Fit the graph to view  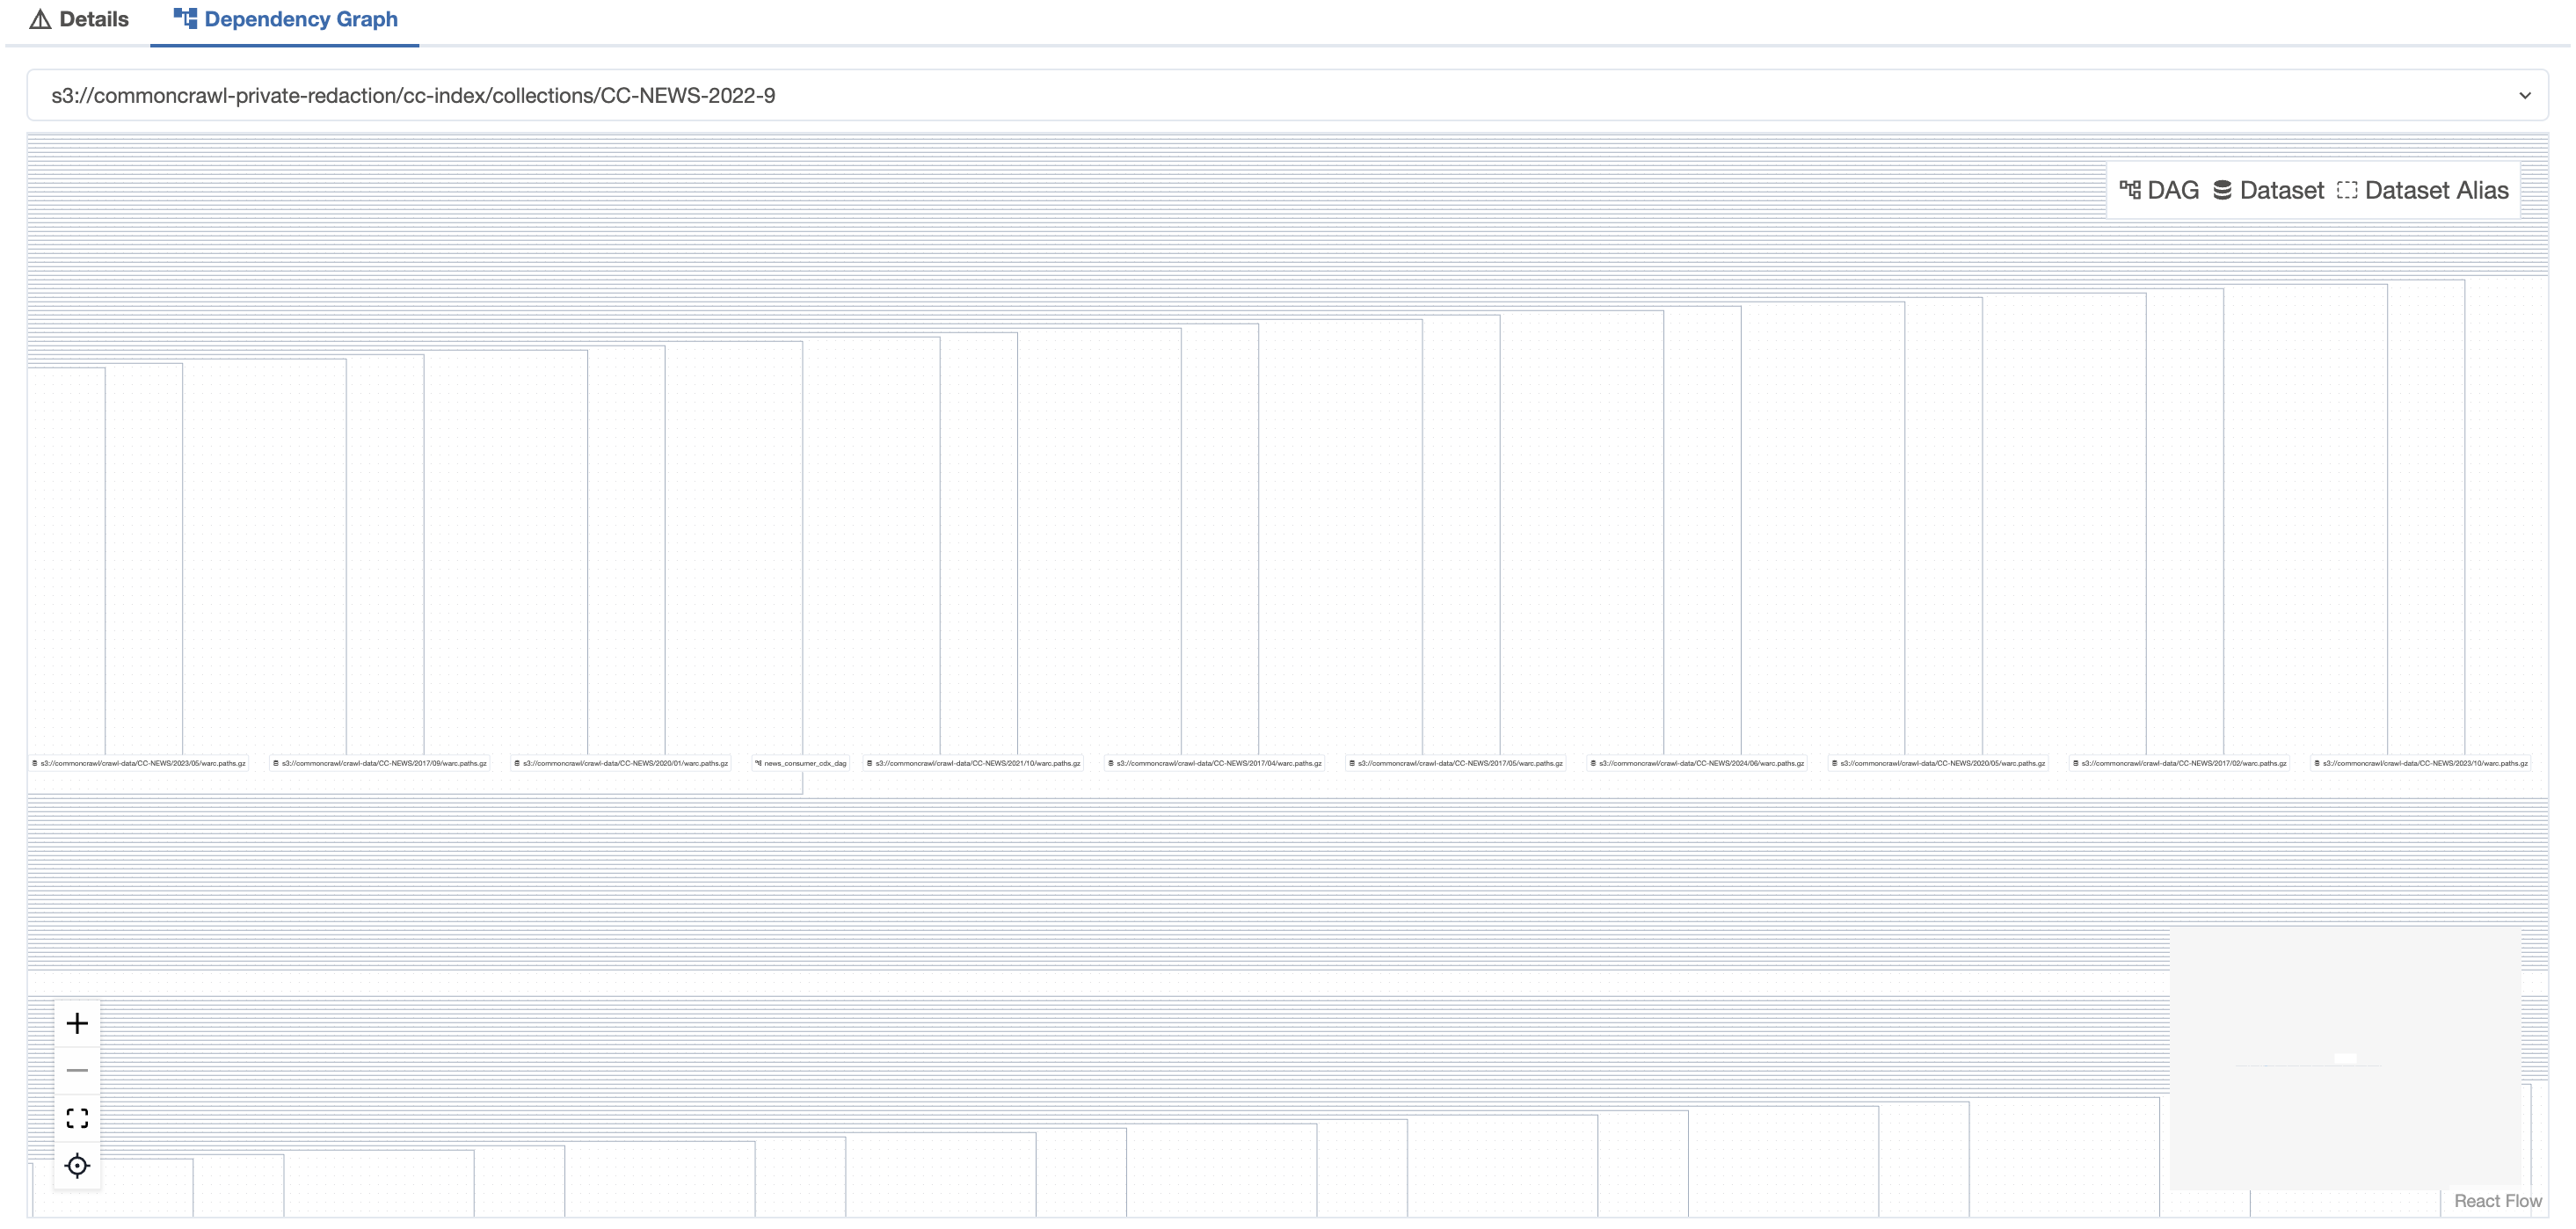[77, 1118]
